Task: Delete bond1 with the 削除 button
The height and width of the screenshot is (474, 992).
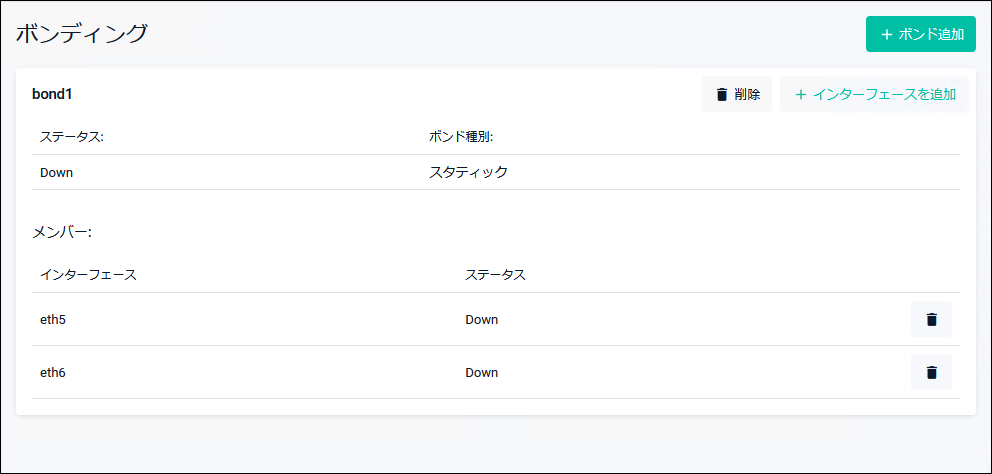Action: 737,95
